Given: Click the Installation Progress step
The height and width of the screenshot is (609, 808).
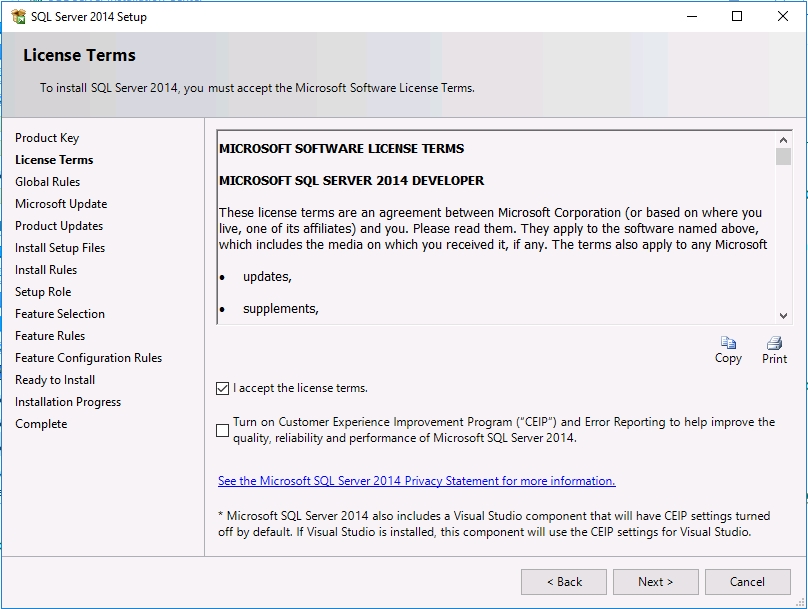Looking at the screenshot, I should coord(68,402).
